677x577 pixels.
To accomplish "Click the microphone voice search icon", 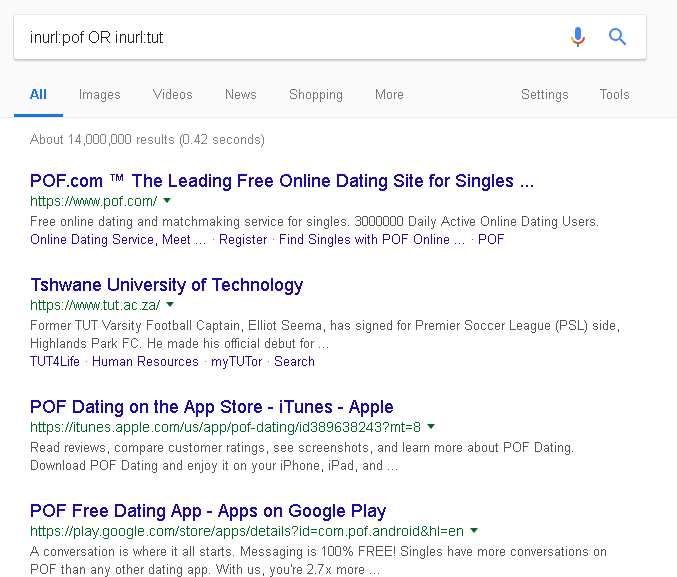I will [x=578, y=37].
